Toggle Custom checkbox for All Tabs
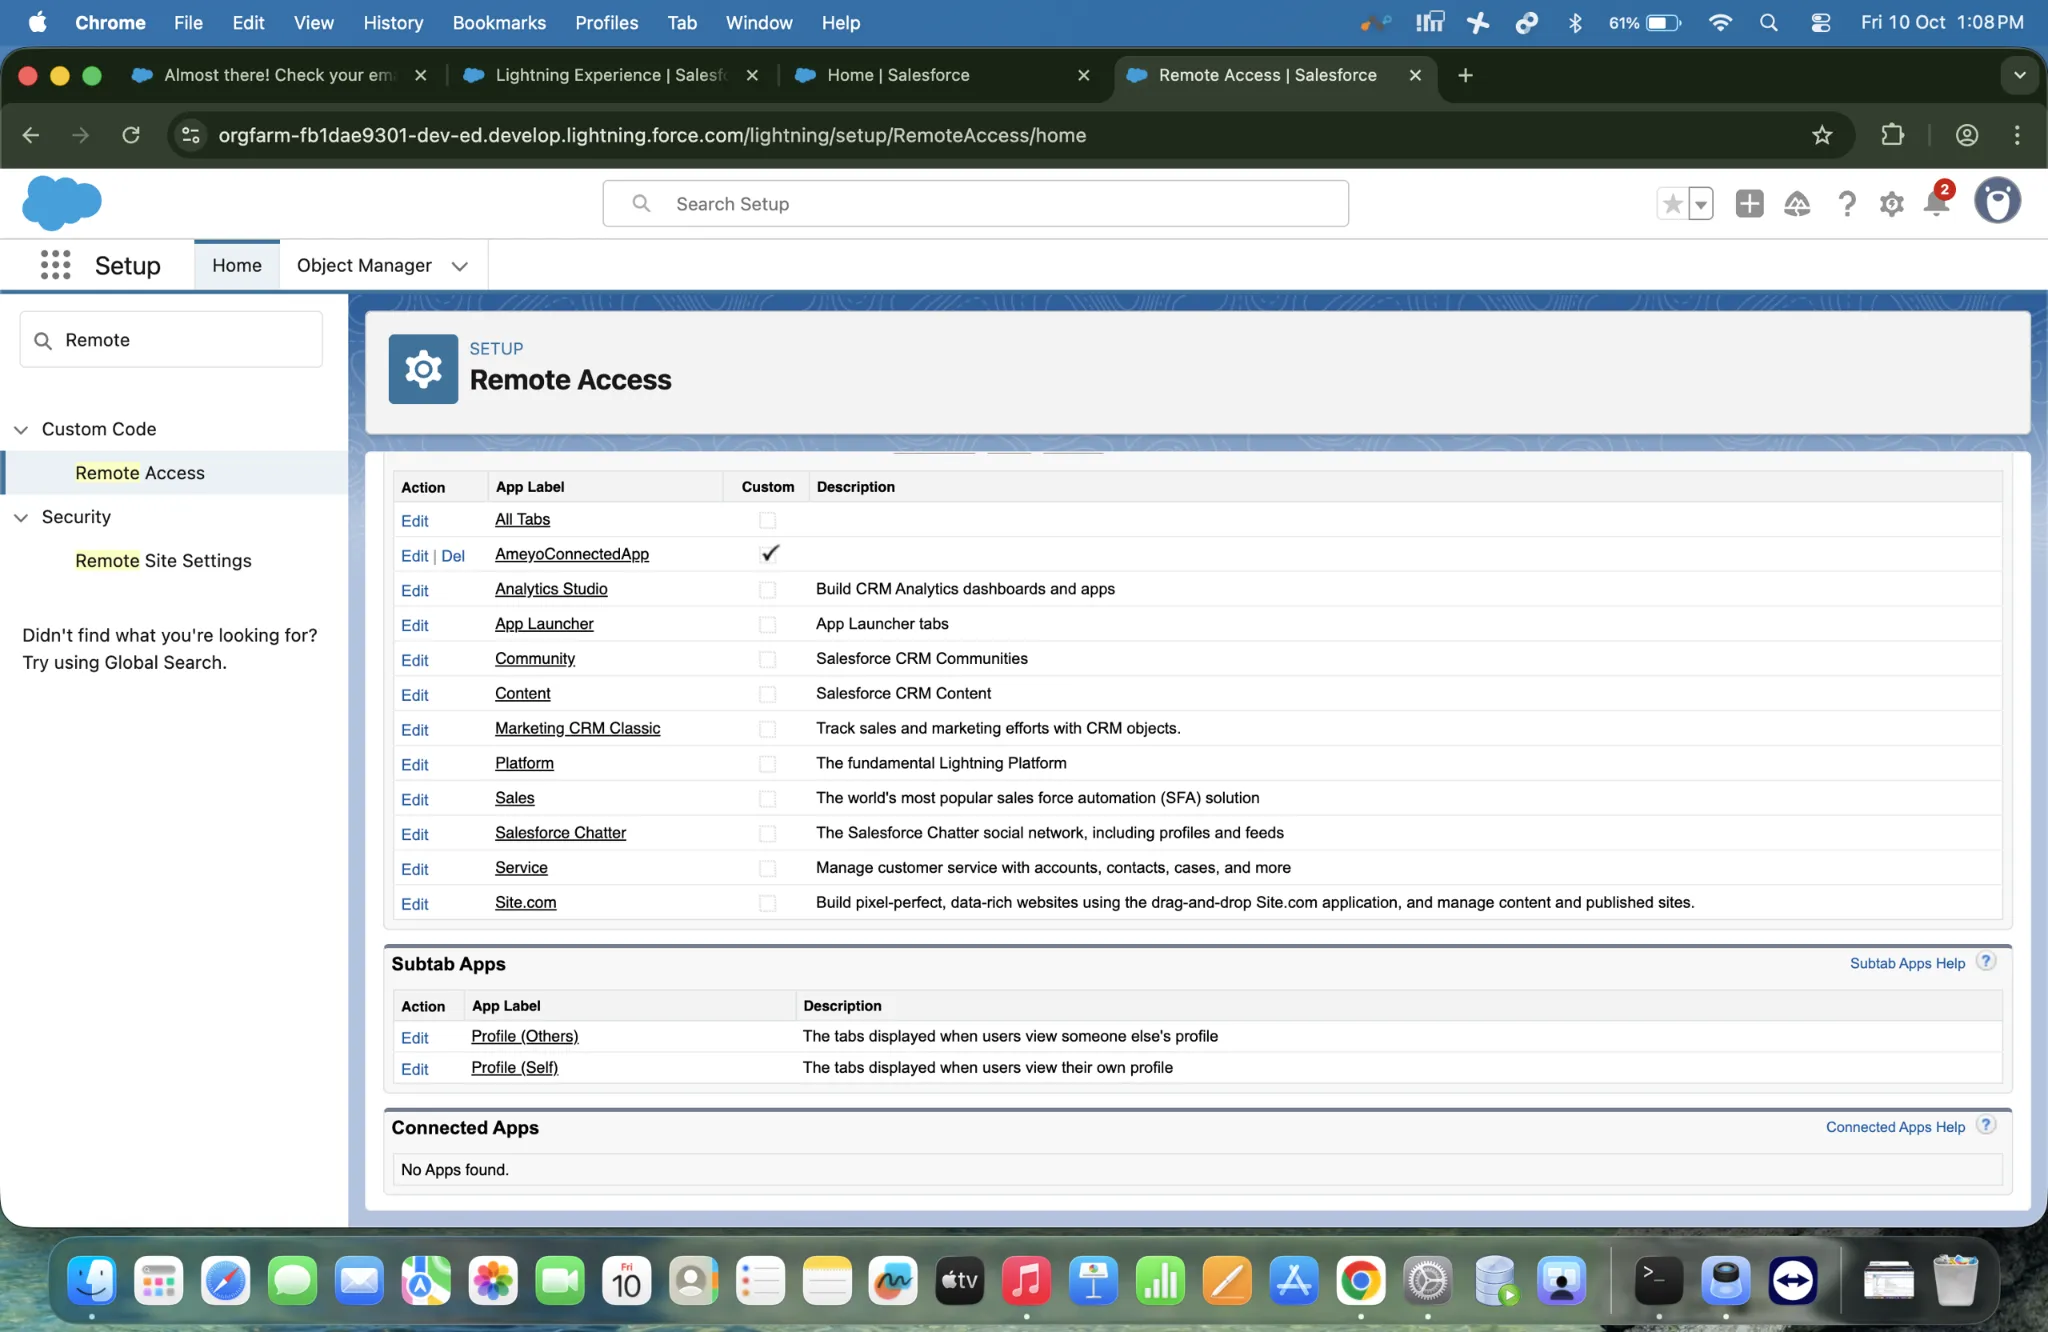 click(x=767, y=520)
